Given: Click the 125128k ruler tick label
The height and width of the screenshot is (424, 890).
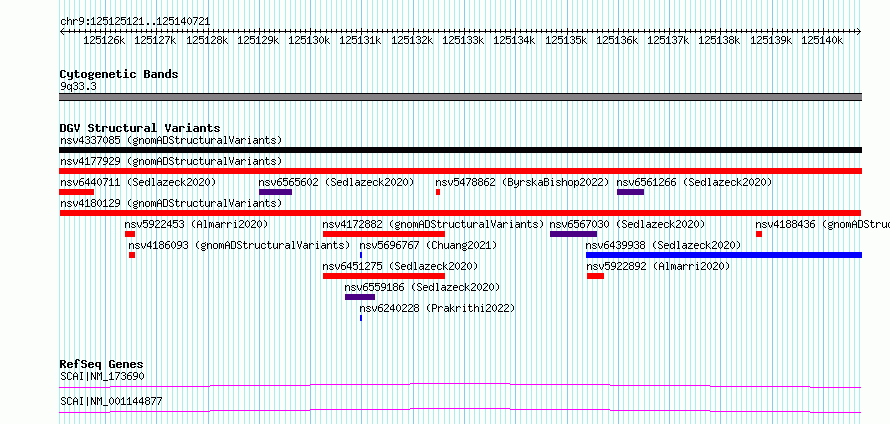Looking at the screenshot, I should tap(207, 40).
